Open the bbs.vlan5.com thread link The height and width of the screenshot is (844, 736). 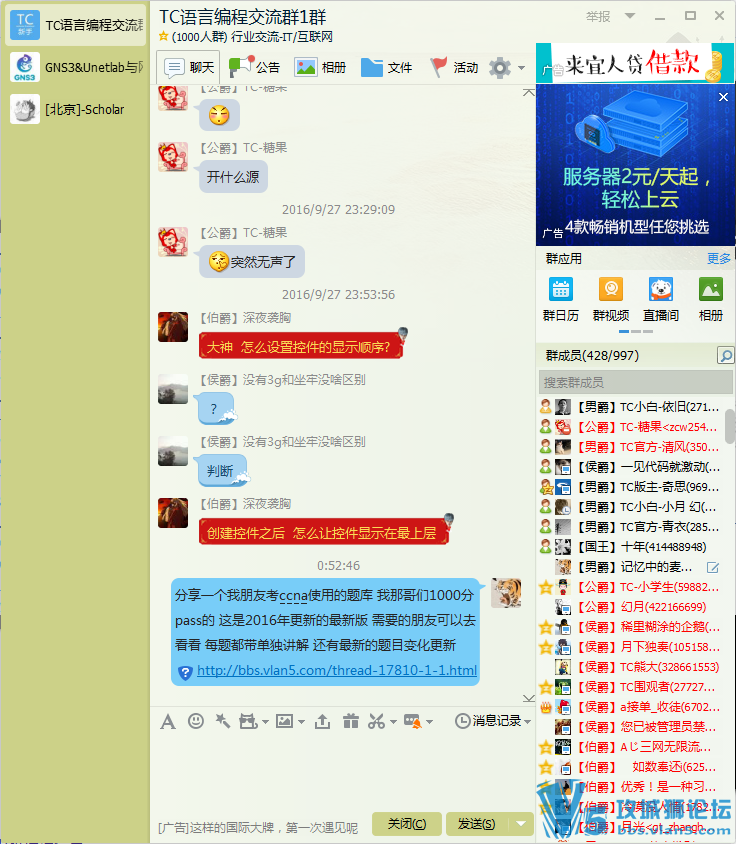(337, 671)
